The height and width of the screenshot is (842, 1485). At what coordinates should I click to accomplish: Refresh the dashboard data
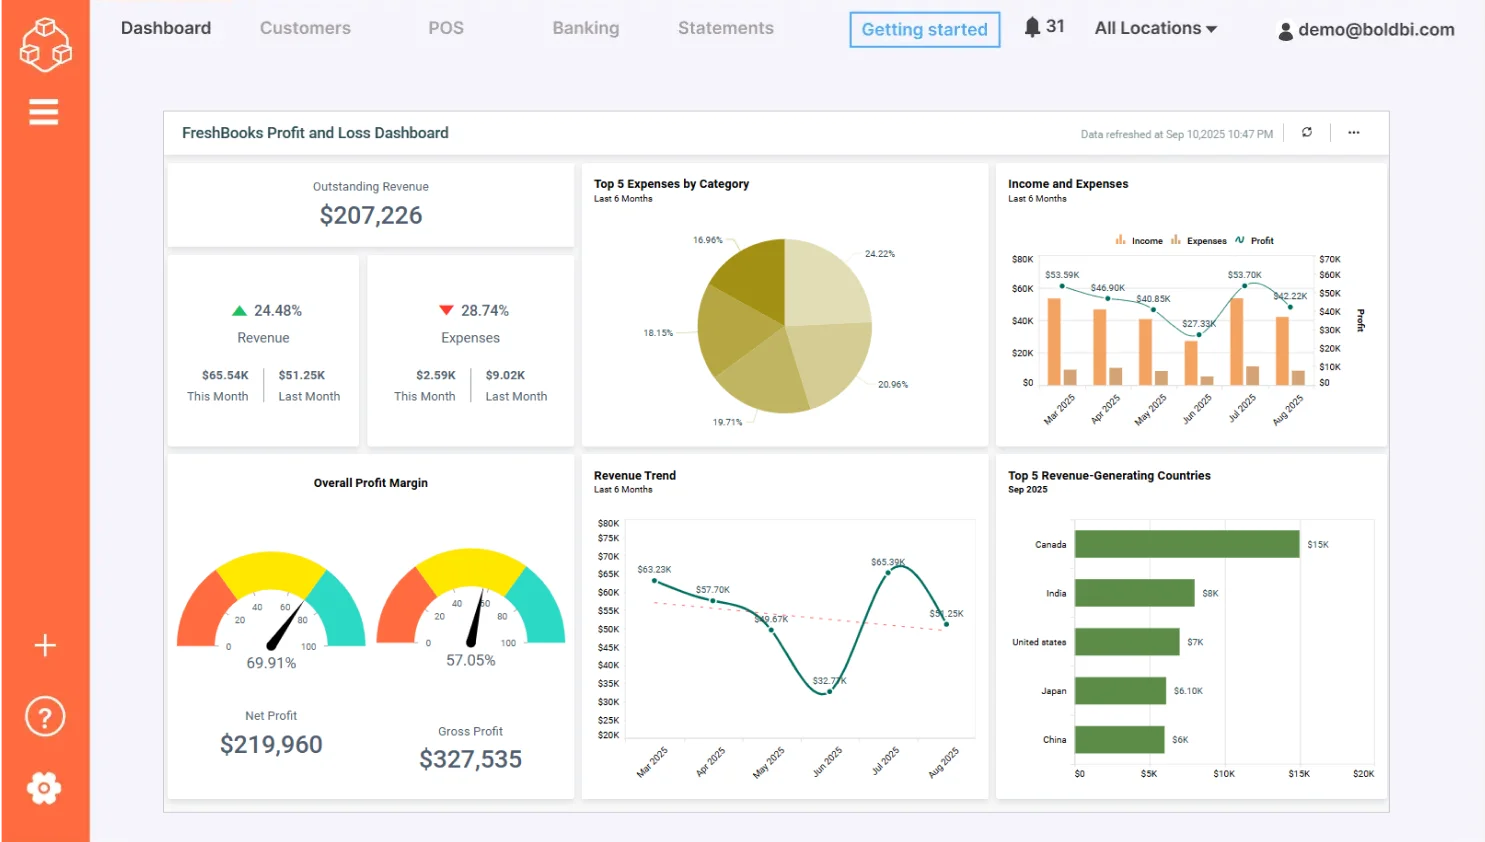pyautogui.click(x=1306, y=132)
